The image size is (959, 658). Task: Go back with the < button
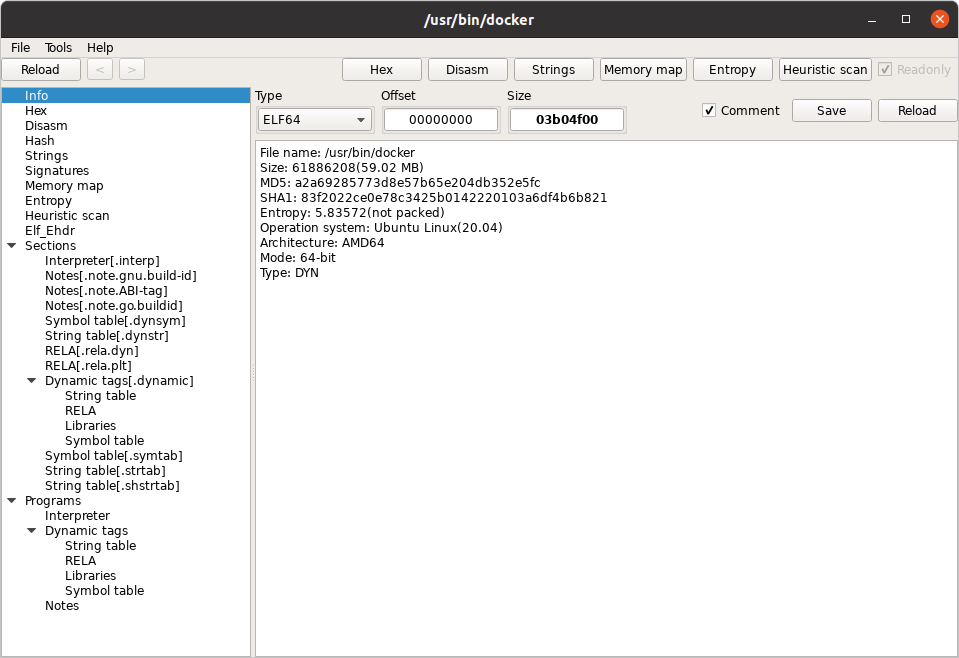(100, 70)
